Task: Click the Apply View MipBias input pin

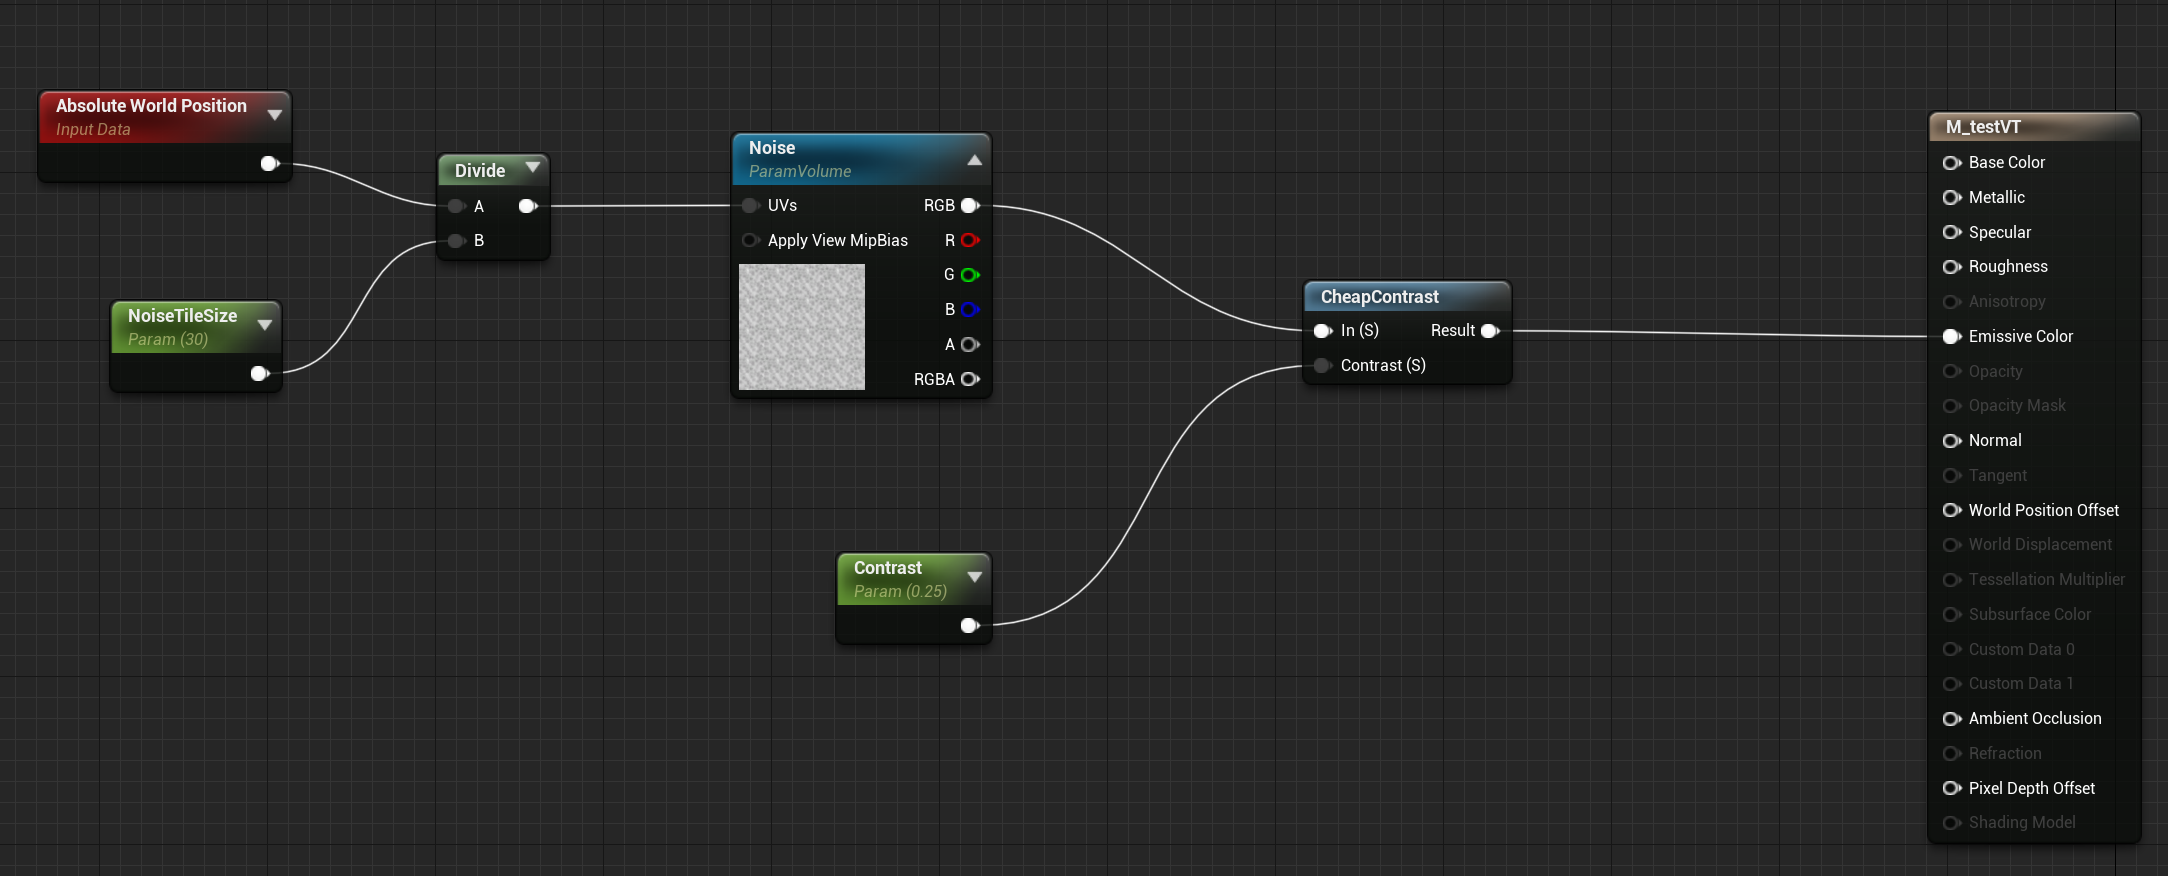Action: click(751, 240)
